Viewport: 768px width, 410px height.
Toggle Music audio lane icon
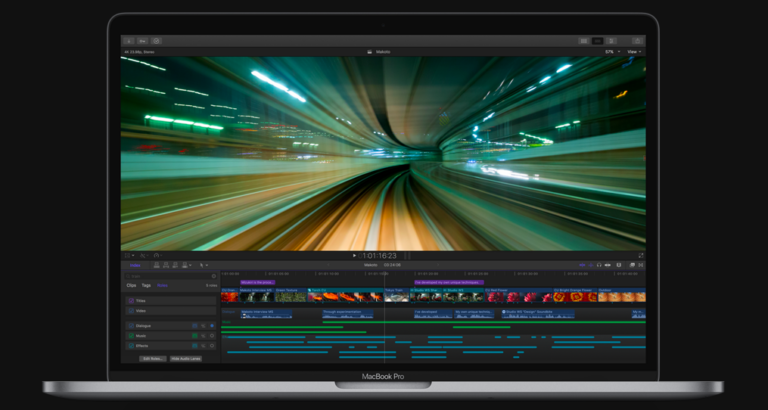[x=195, y=336]
